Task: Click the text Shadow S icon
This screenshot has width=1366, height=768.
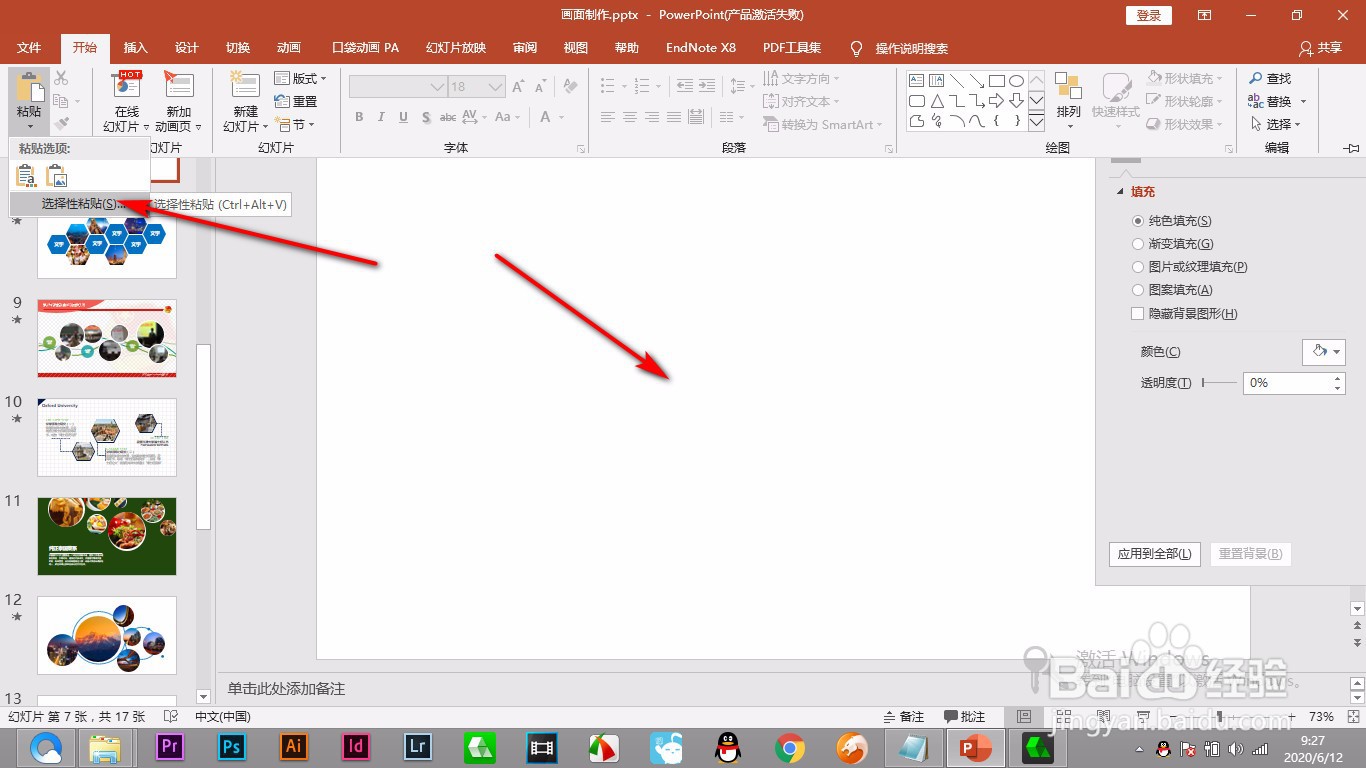Action: pyautogui.click(x=426, y=117)
